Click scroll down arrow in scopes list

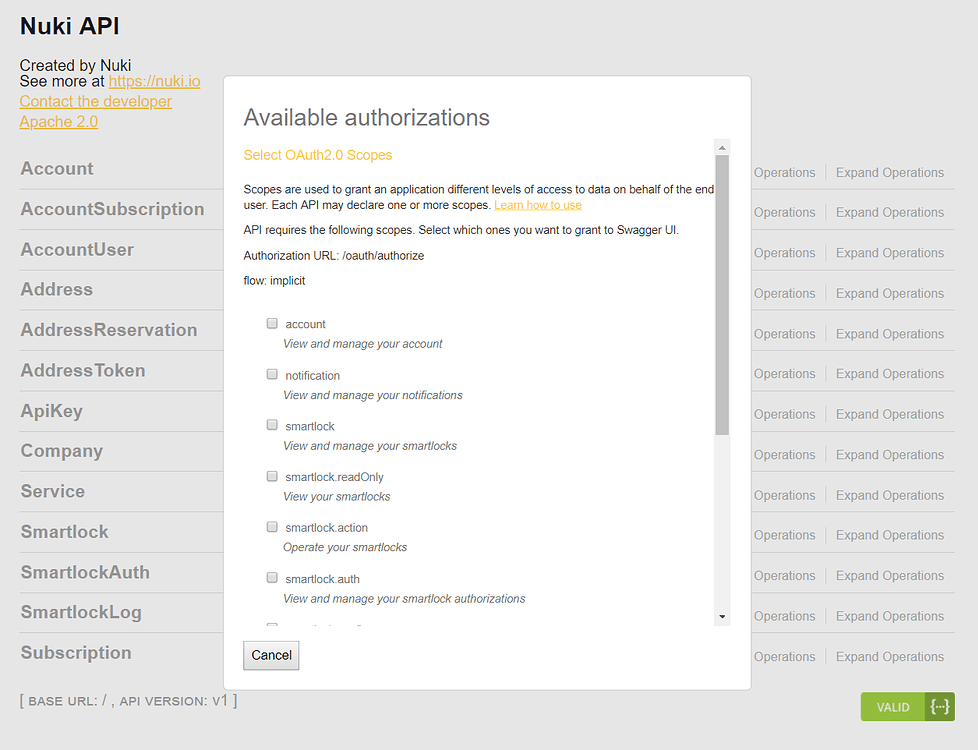722,616
